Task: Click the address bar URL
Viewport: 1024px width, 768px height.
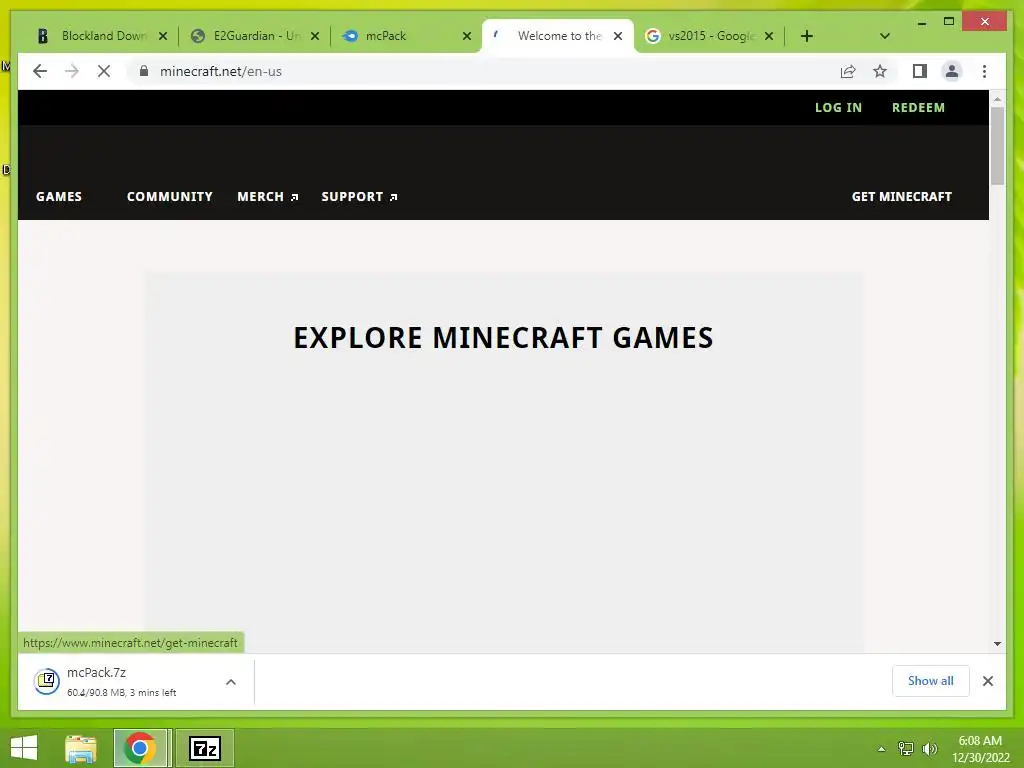Action: pos(221,71)
